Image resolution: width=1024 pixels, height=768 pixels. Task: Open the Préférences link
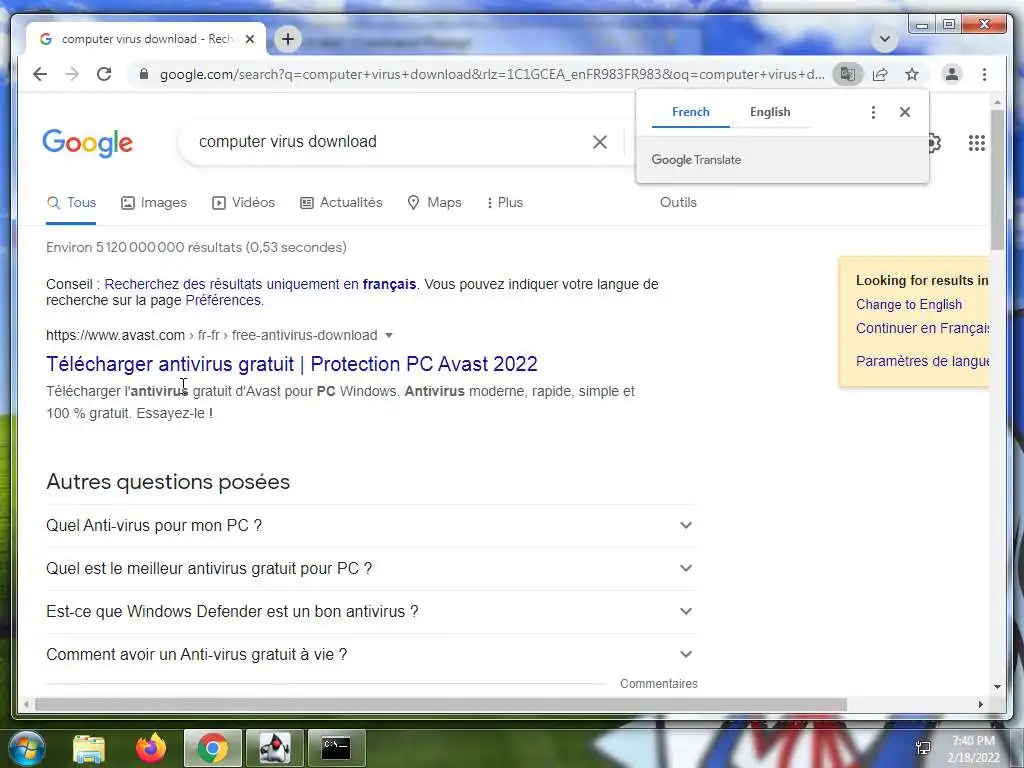pyautogui.click(x=223, y=300)
